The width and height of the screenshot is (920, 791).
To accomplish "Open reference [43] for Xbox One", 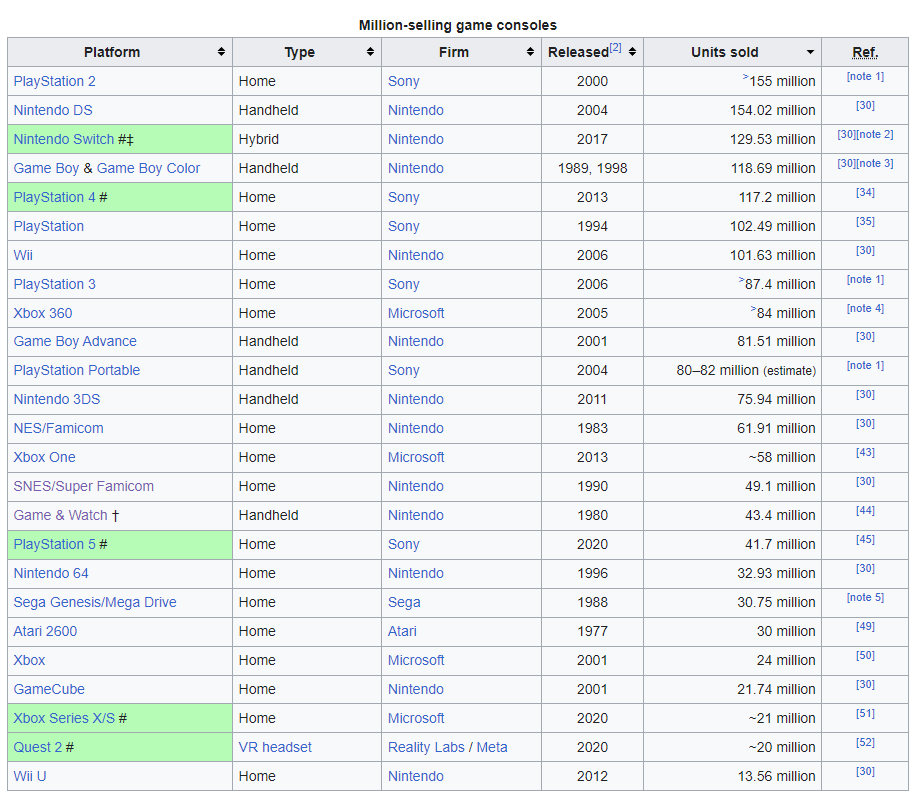I will point(865,452).
